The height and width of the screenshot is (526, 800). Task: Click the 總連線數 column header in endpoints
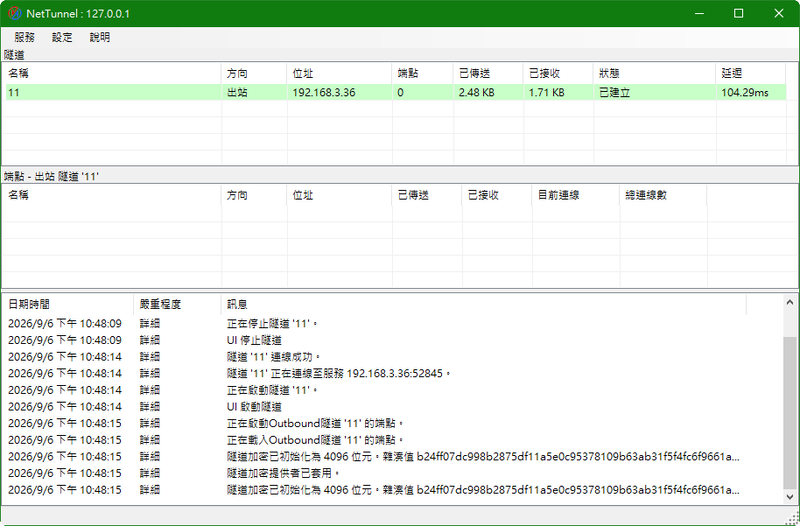pos(664,195)
